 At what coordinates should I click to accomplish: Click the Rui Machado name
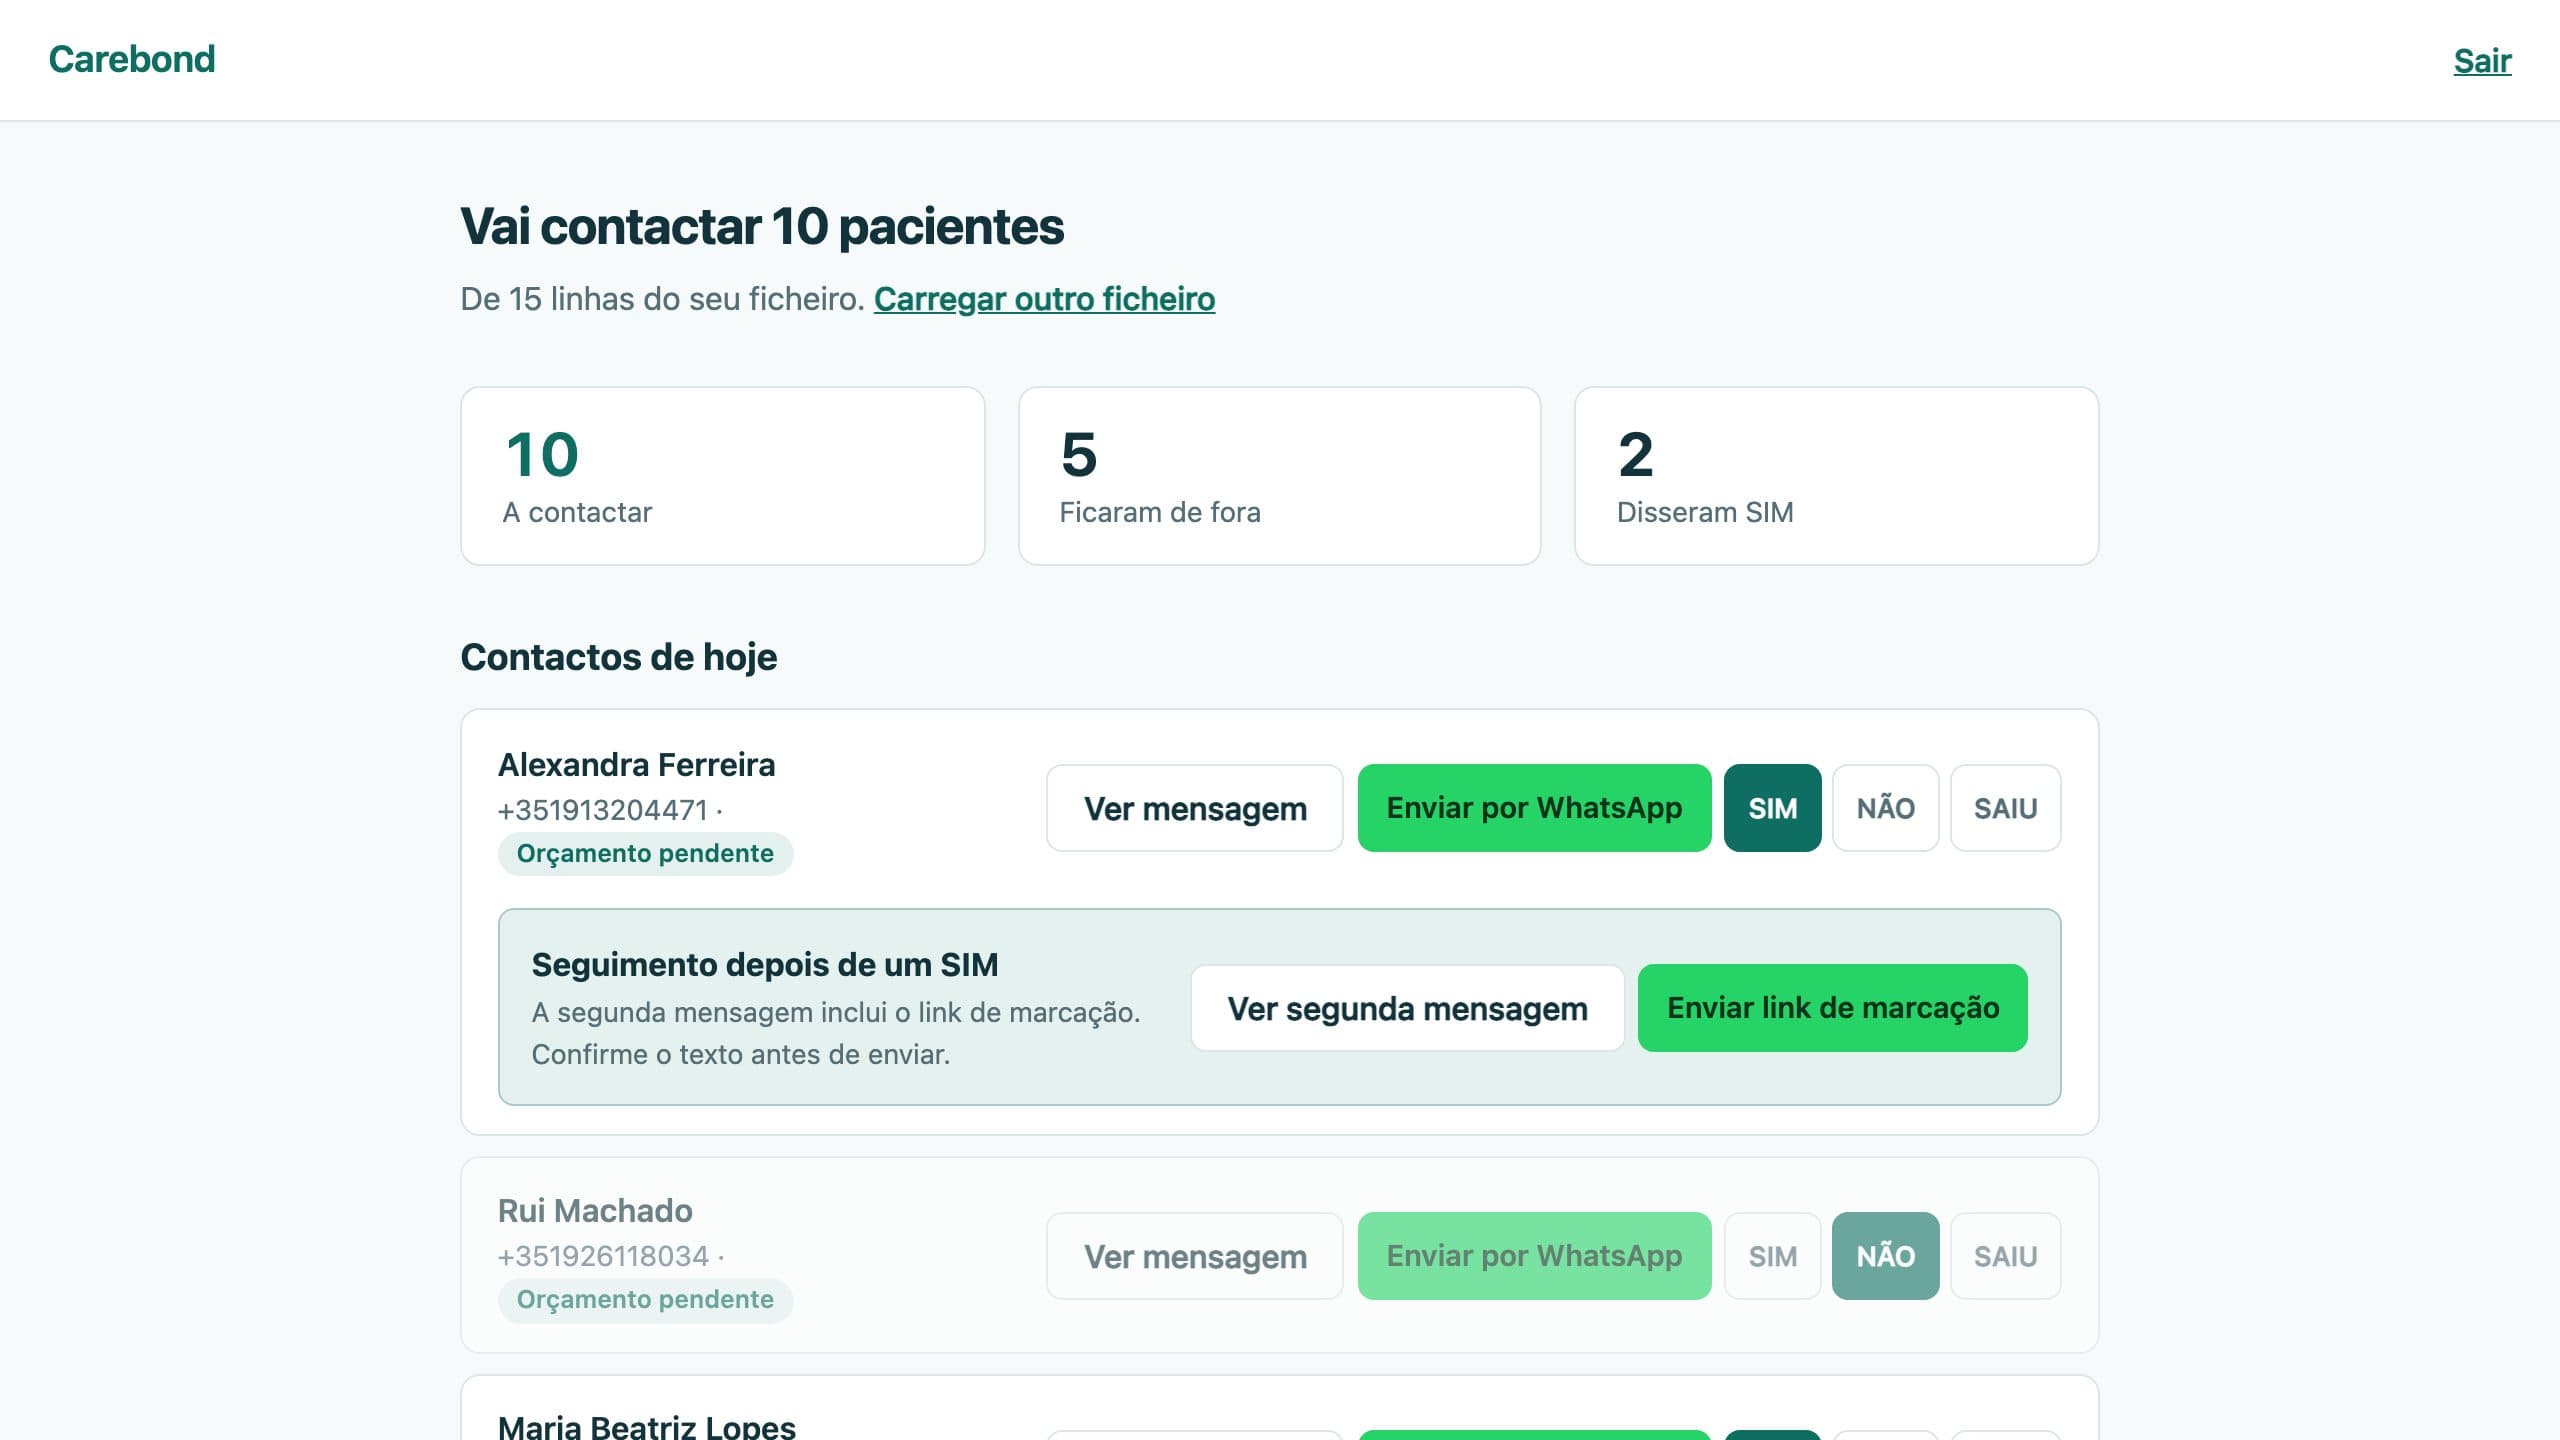(595, 1211)
